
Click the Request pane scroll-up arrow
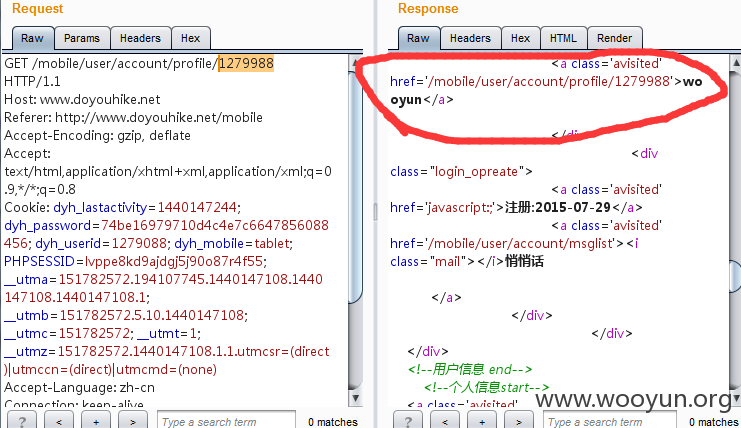coord(355,63)
